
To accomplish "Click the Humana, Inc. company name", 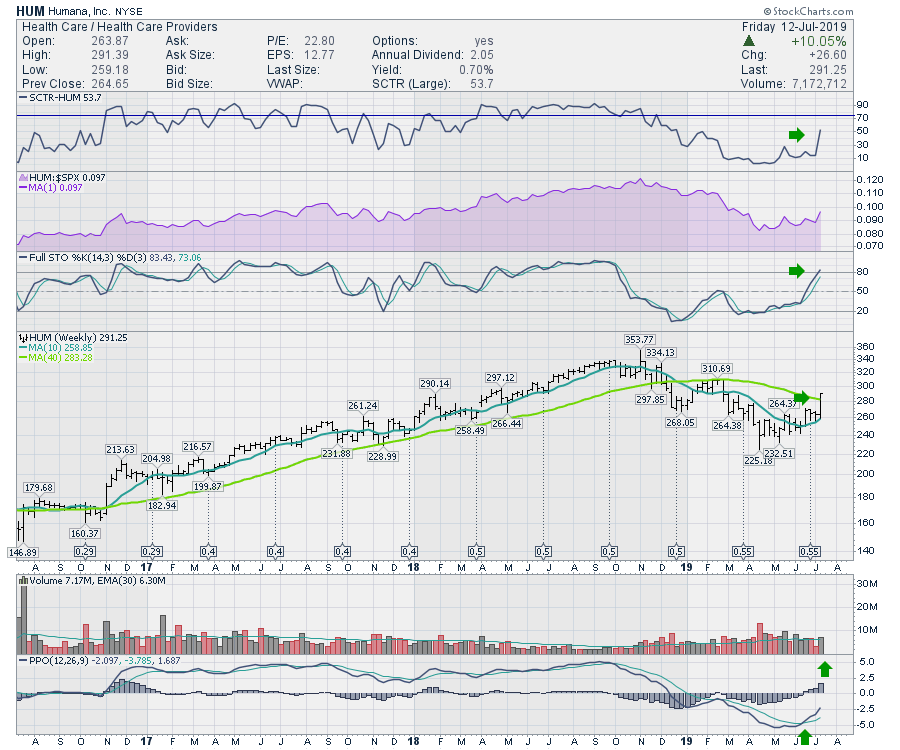I will tap(80, 11).
